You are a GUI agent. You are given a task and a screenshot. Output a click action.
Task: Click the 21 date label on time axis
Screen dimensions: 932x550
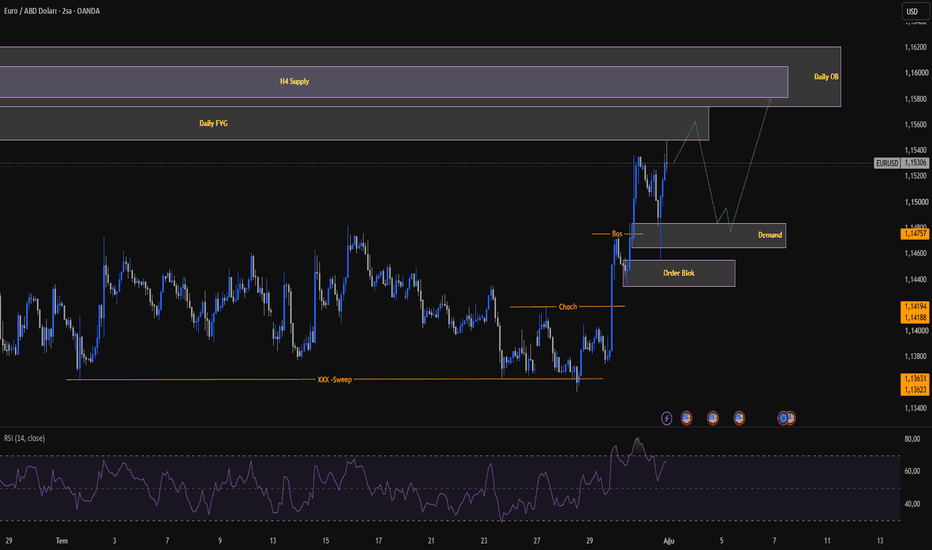click(431, 540)
